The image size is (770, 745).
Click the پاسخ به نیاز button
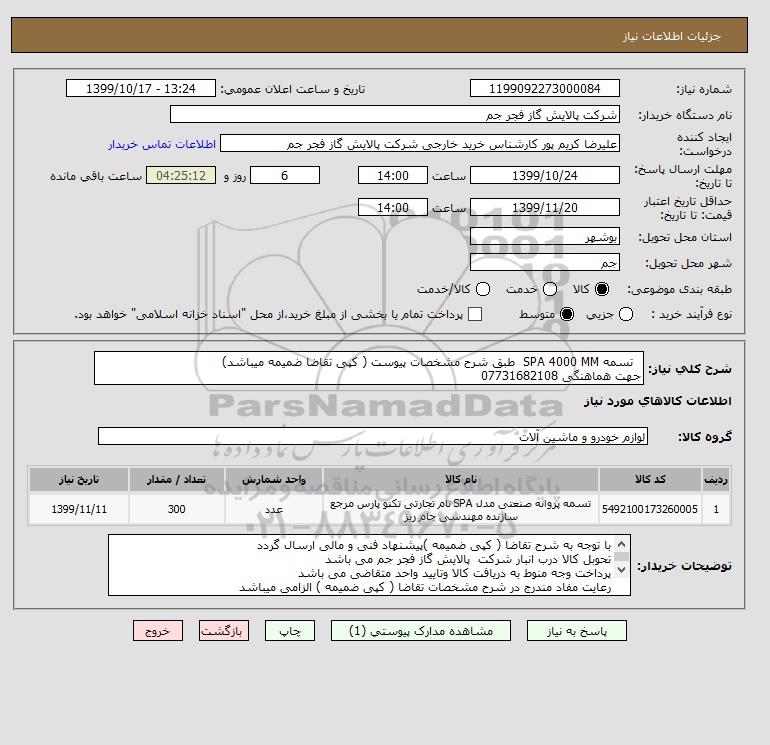[x=577, y=631]
